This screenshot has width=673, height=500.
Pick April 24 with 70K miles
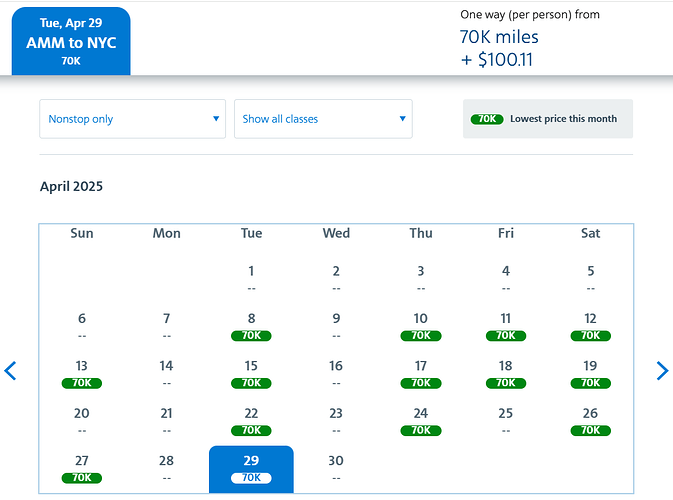coord(421,421)
